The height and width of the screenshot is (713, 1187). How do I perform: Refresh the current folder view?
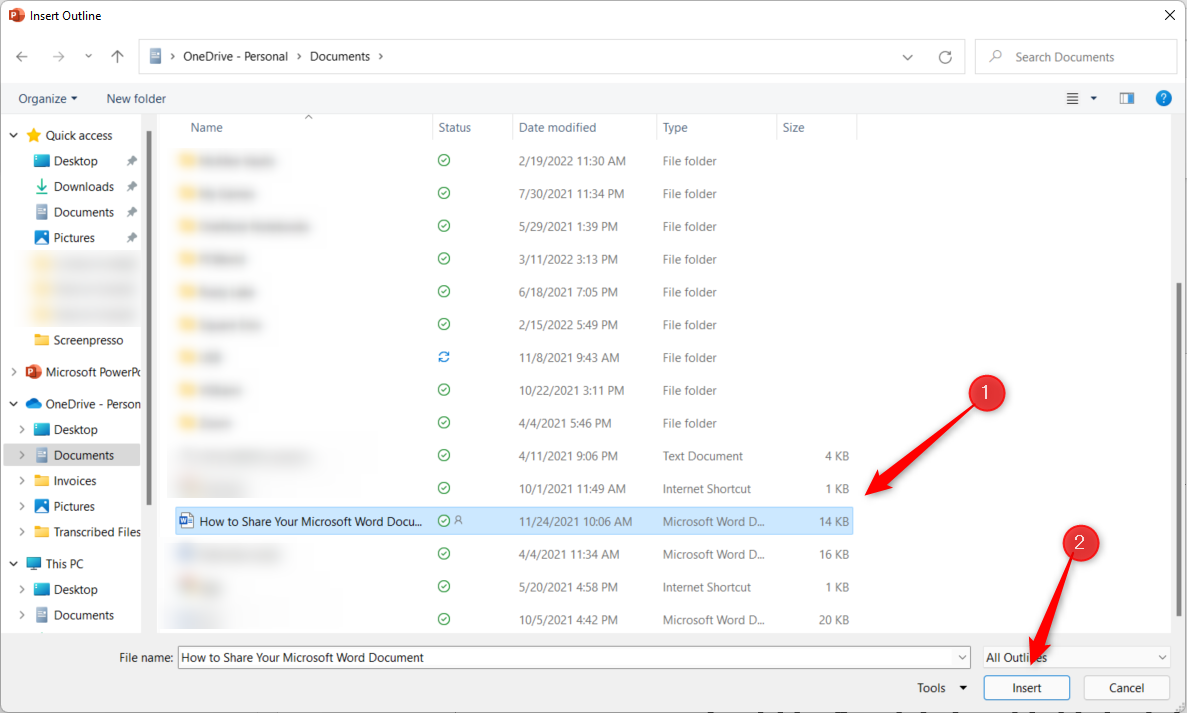(x=945, y=56)
